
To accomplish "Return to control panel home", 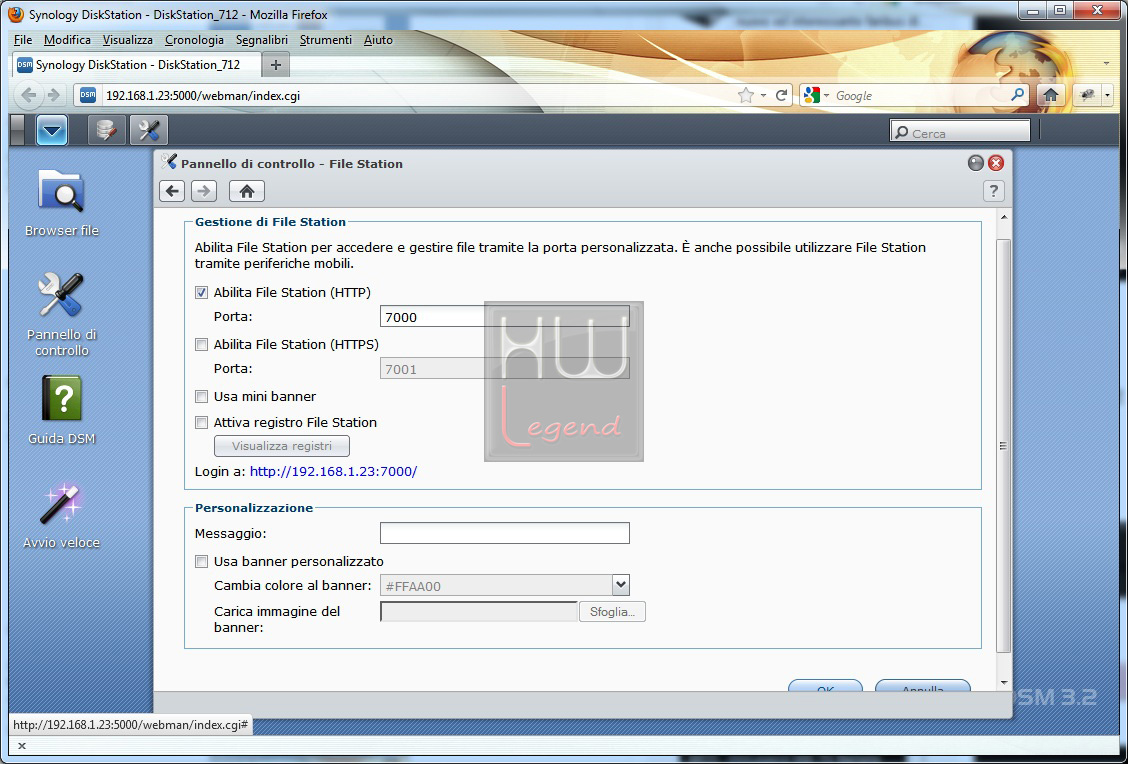I will (x=247, y=191).
